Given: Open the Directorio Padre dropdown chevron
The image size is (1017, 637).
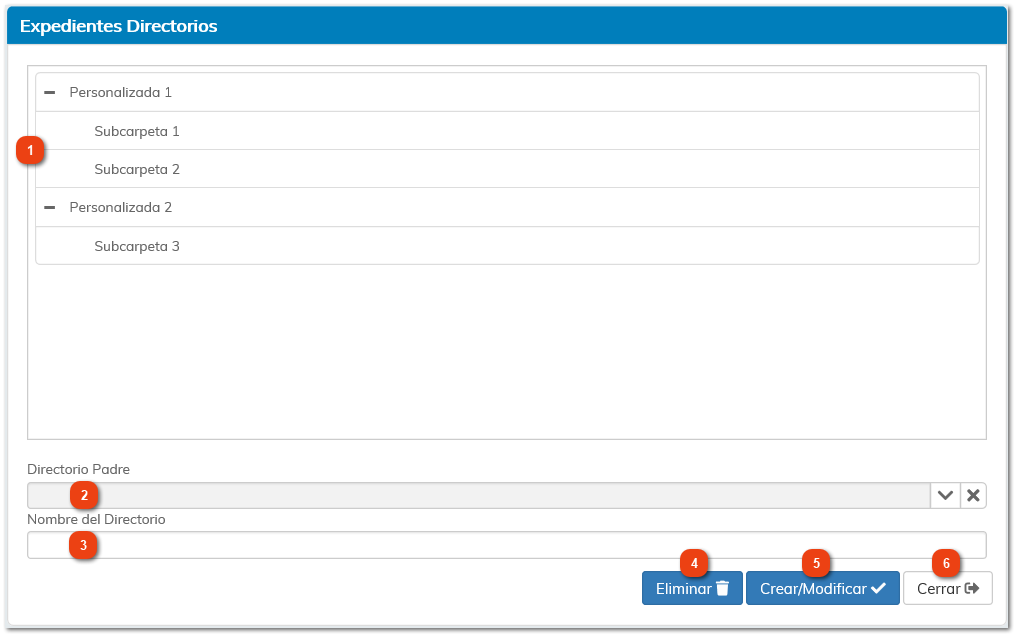Looking at the screenshot, I should coord(945,496).
